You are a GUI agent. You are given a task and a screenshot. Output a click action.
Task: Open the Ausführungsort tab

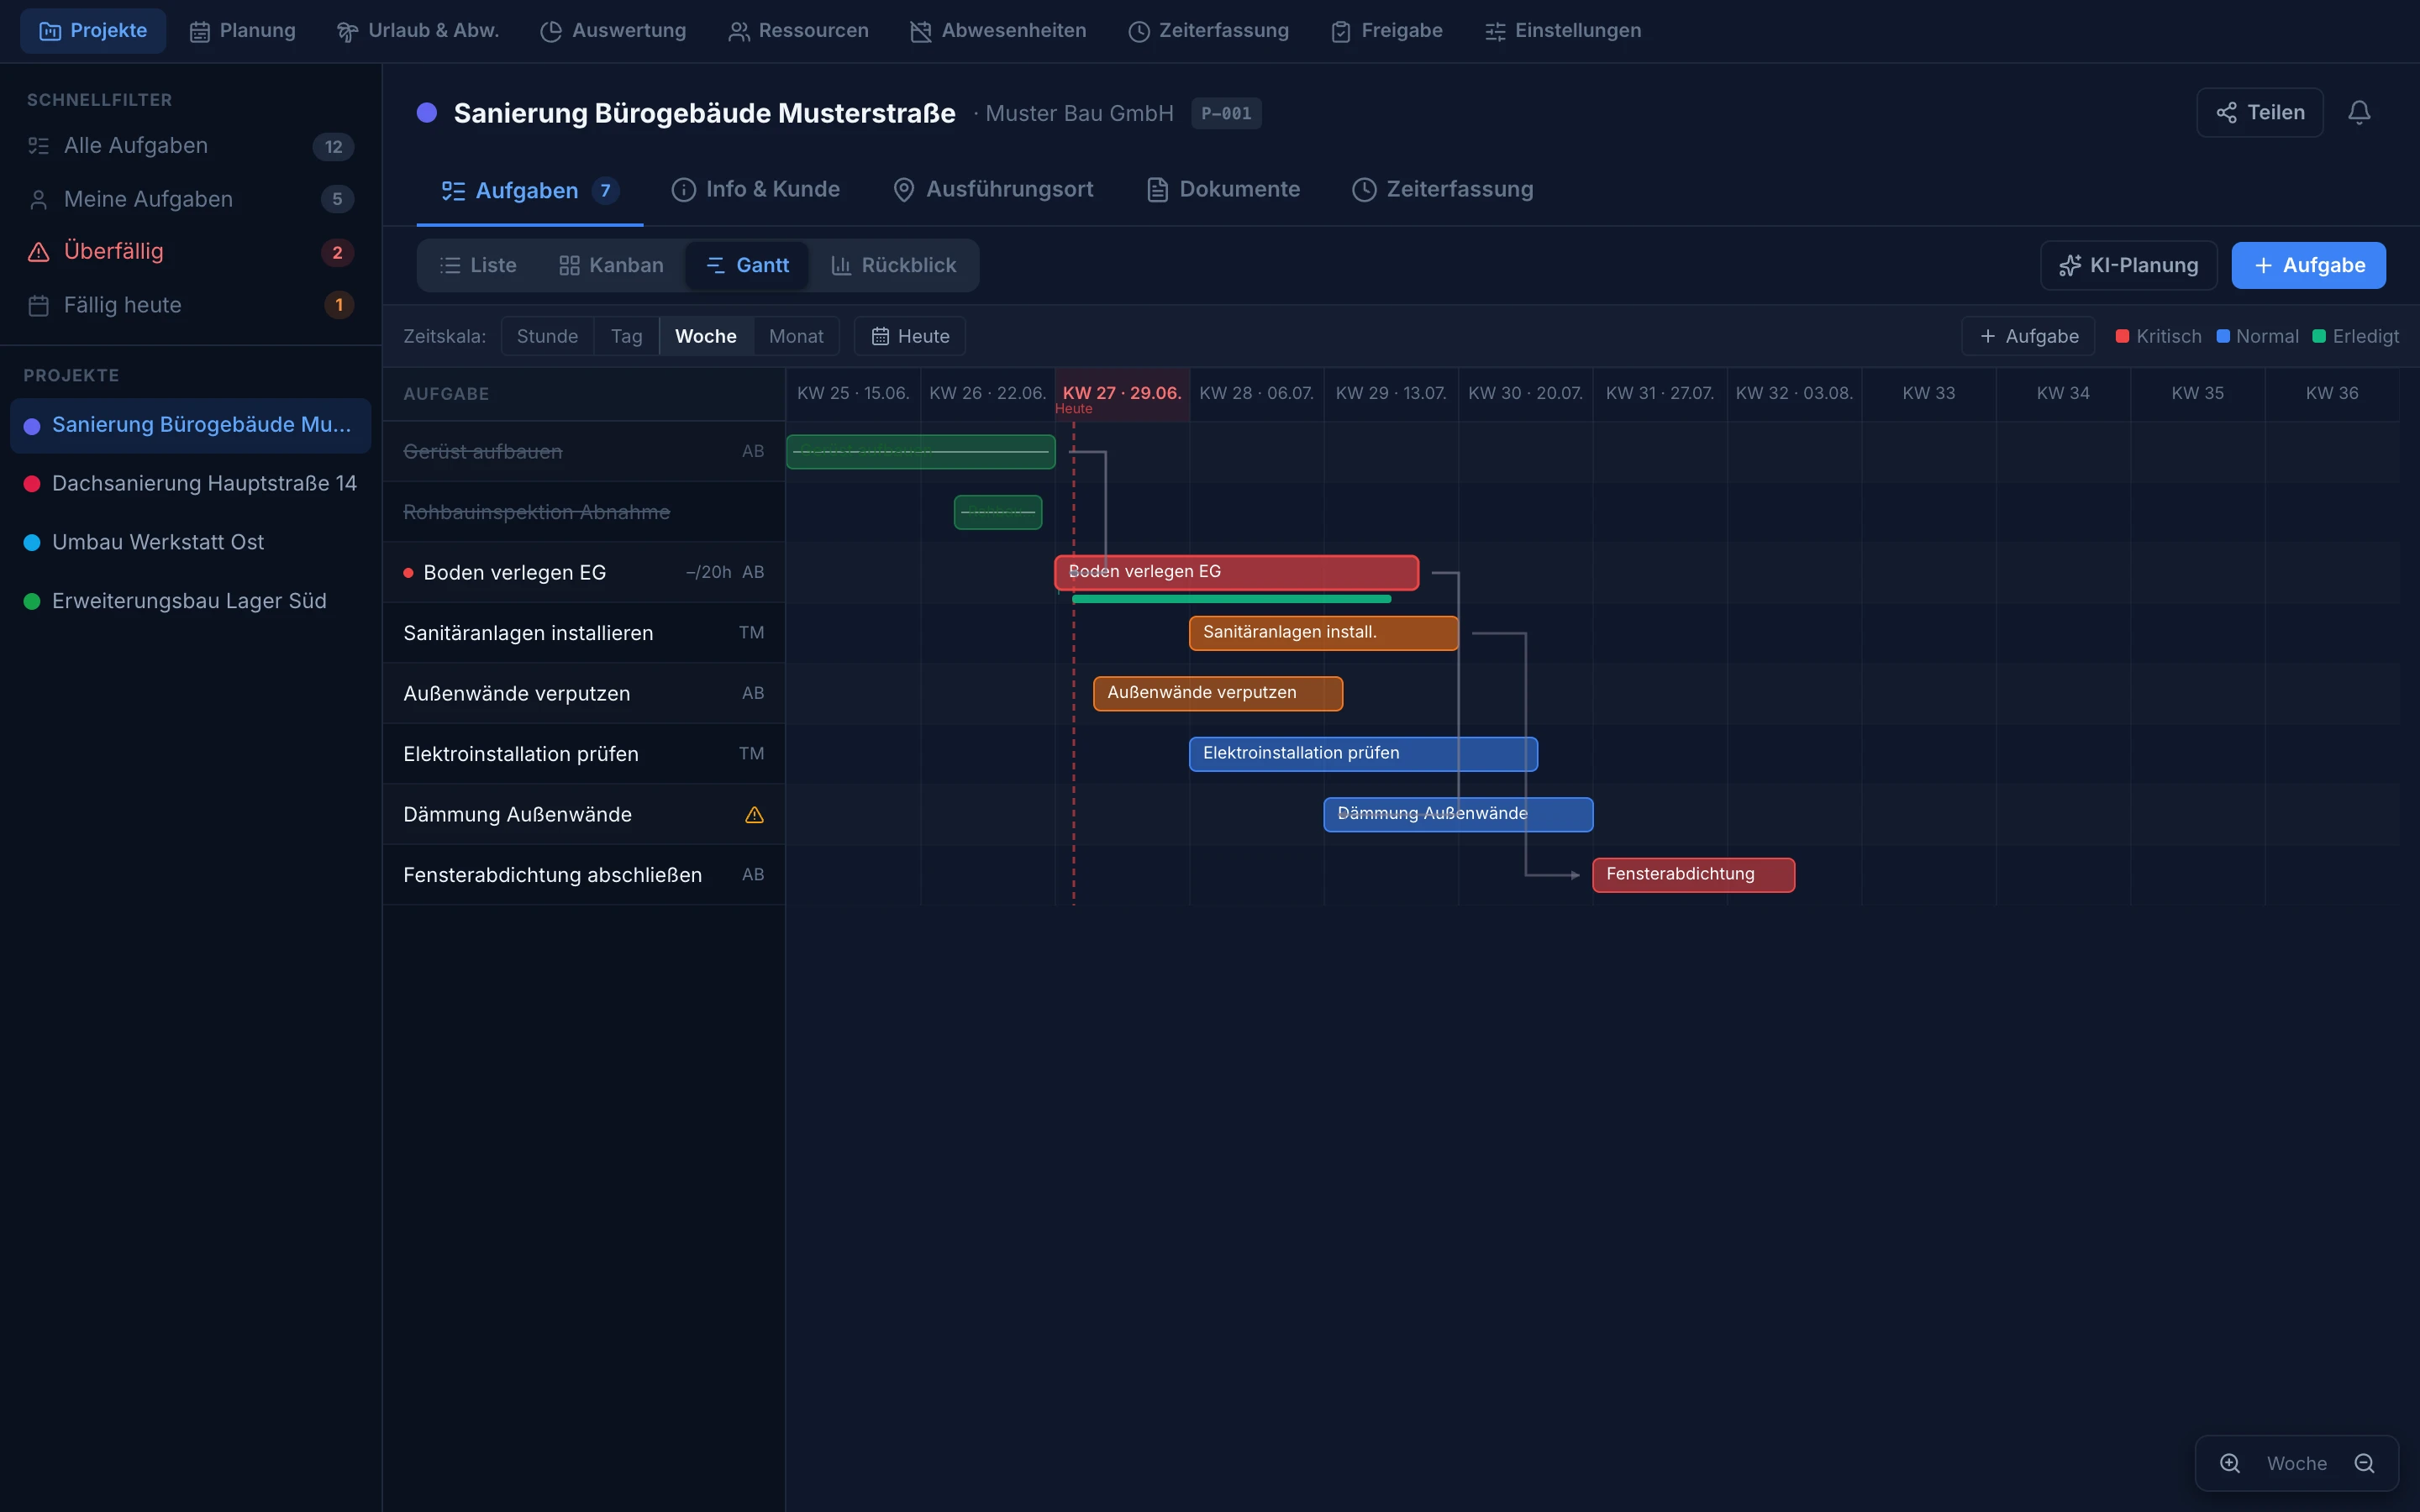[x=993, y=189]
